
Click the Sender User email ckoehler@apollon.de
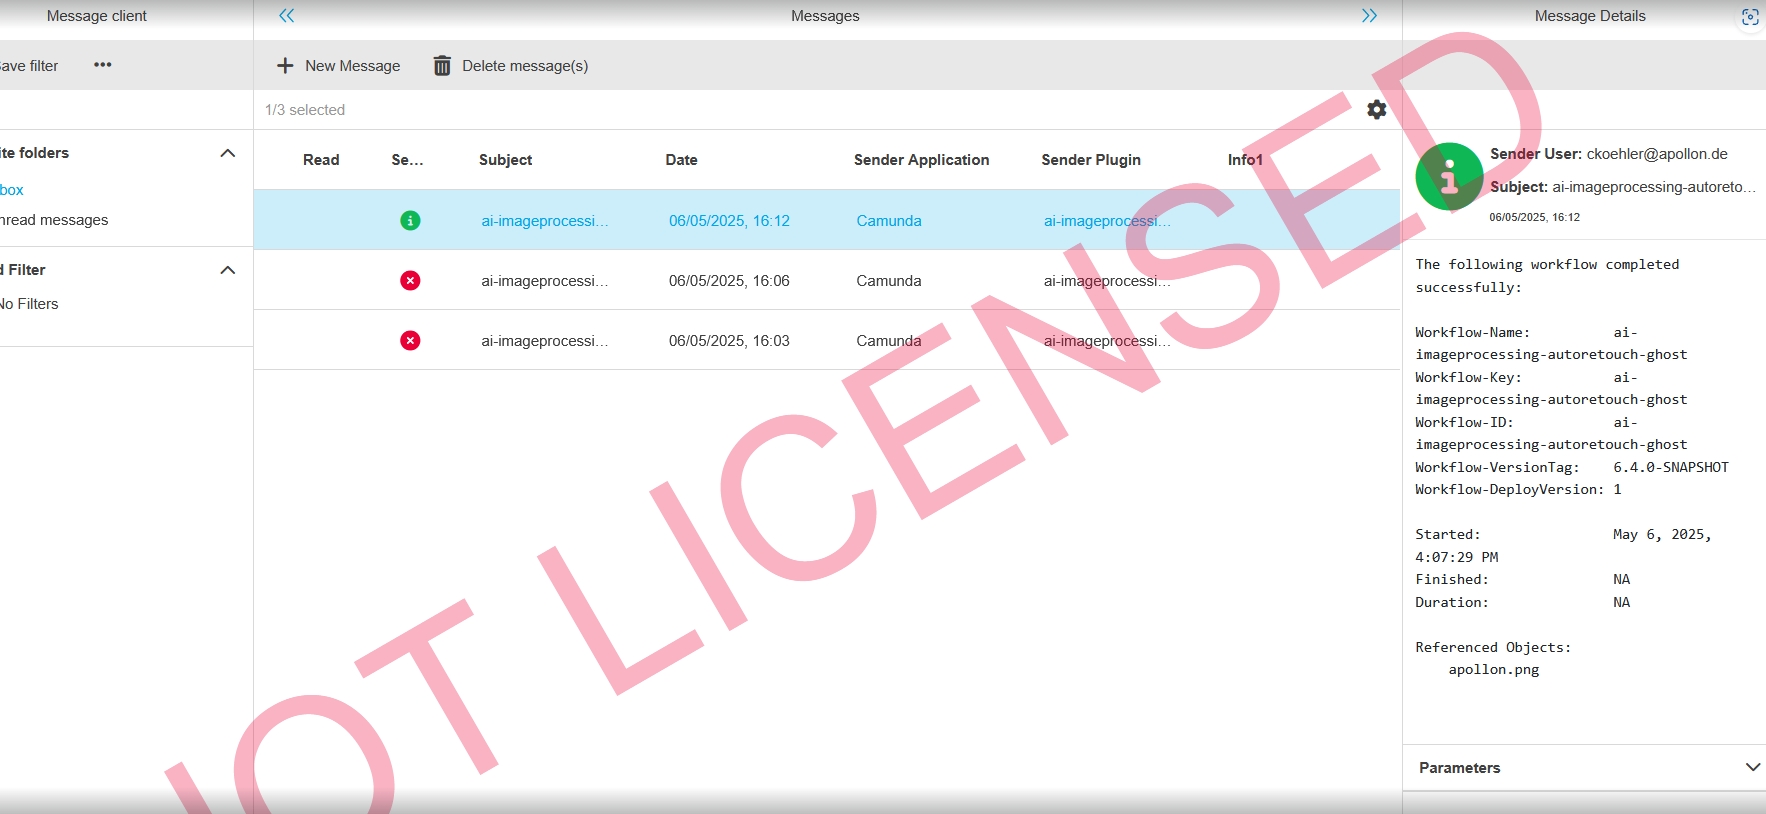tap(1657, 154)
